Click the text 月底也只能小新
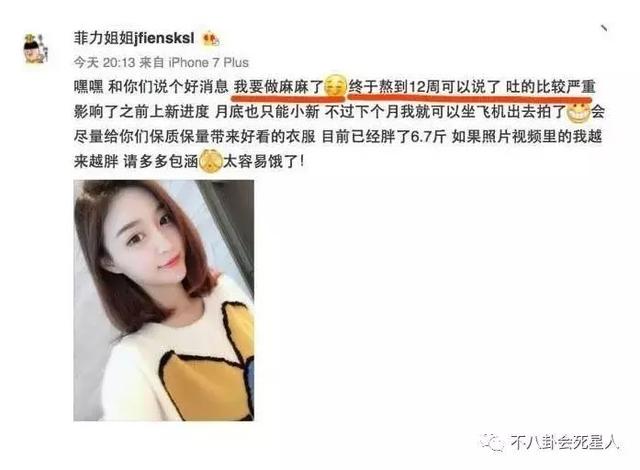The height and width of the screenshot is (470, 640). [267, 112]
